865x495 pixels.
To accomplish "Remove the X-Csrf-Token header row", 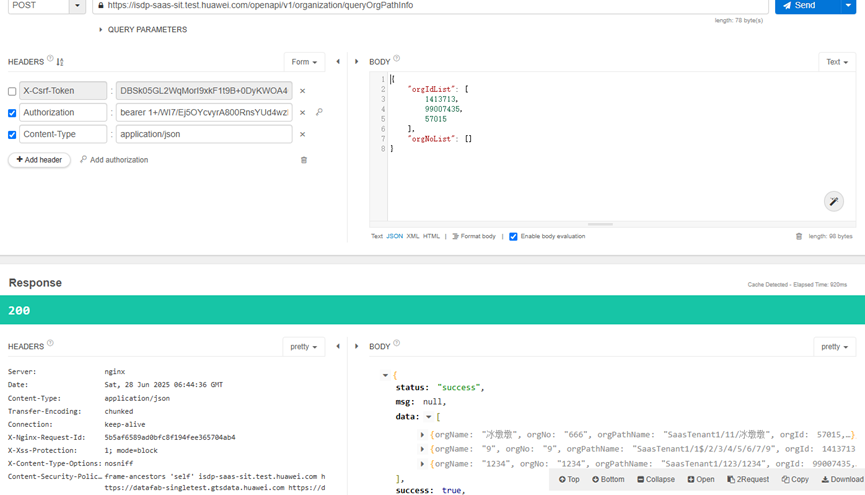I will [302, 91].
